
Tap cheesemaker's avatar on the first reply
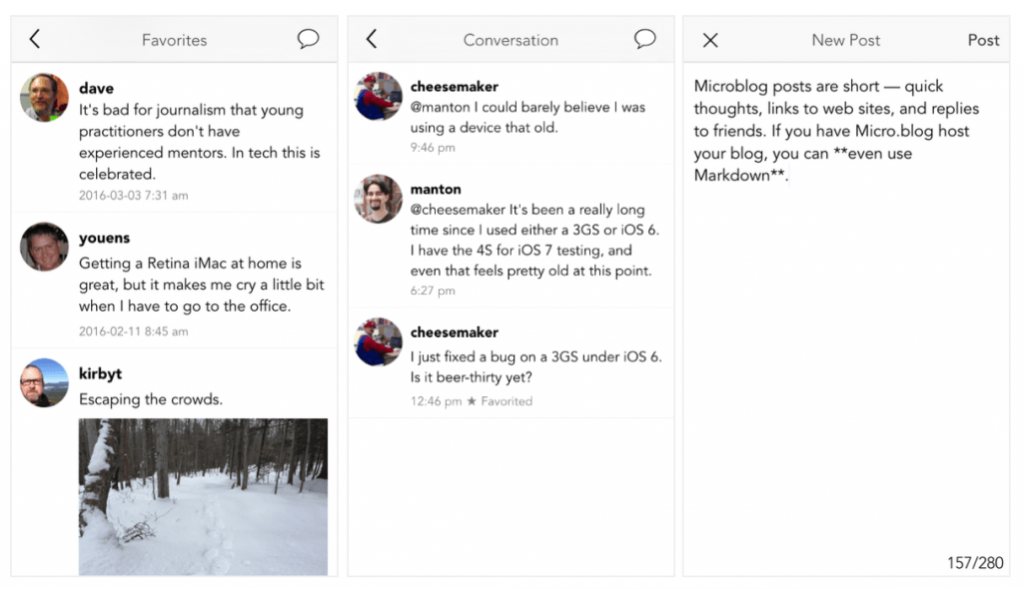[x=379, y=96]
